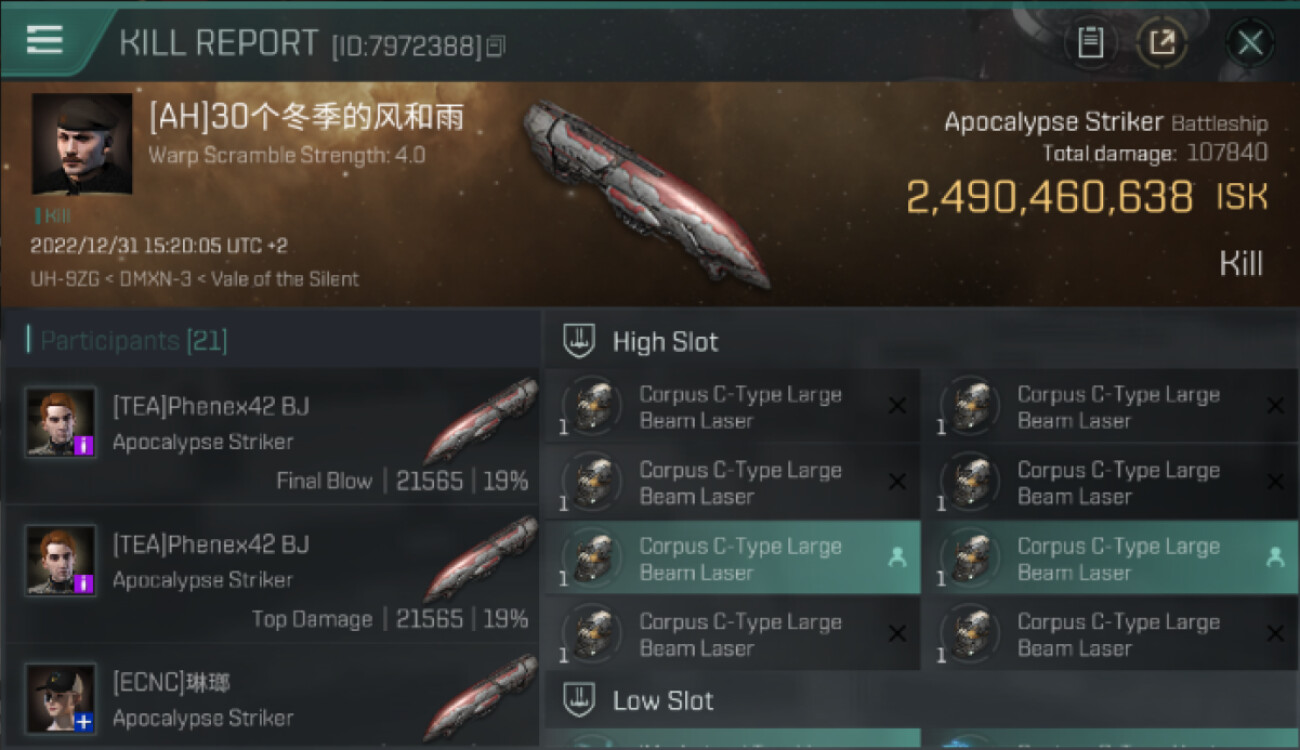
Task: Click the highlighted right-column beam laser with person icon
Action: pos(1111,558)
